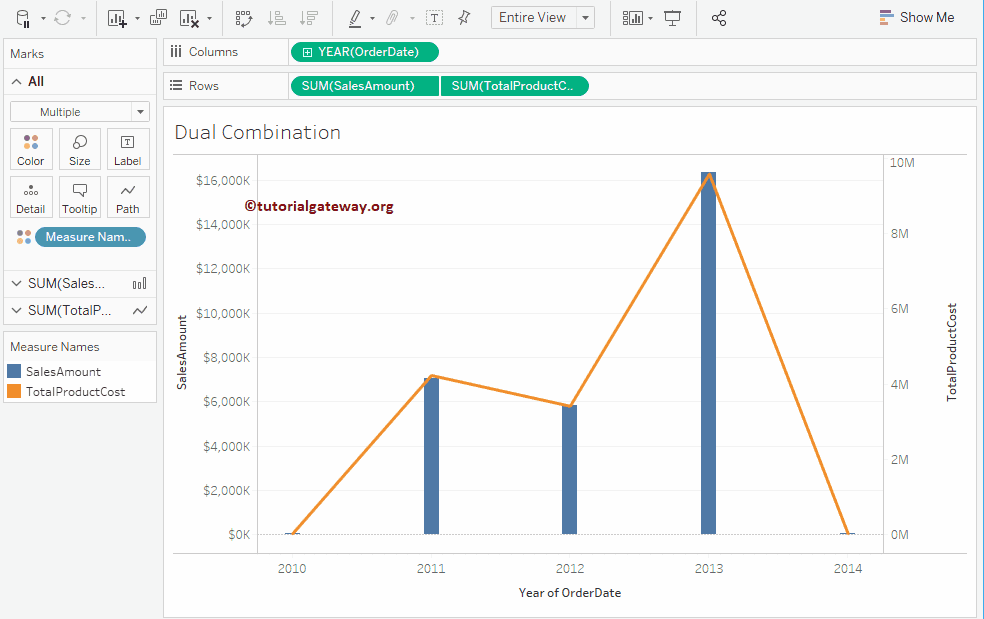Expand the plus on YEAR(OrderDate) pill
Viewport: 984px width, 619px height.
[x=307, y=52]
